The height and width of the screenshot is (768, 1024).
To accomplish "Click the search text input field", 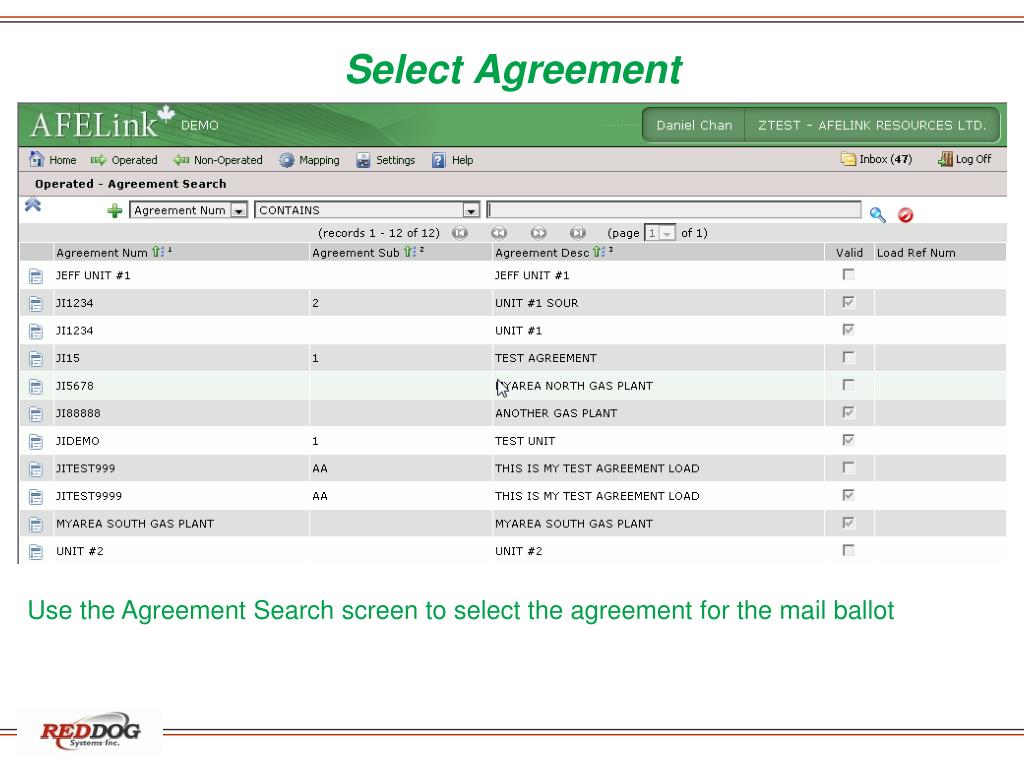I will tap(674, 210).
